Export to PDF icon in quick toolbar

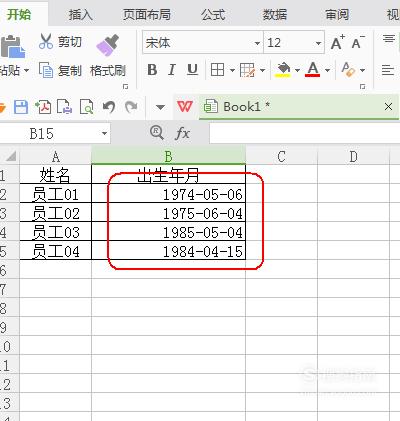(43, 107)
